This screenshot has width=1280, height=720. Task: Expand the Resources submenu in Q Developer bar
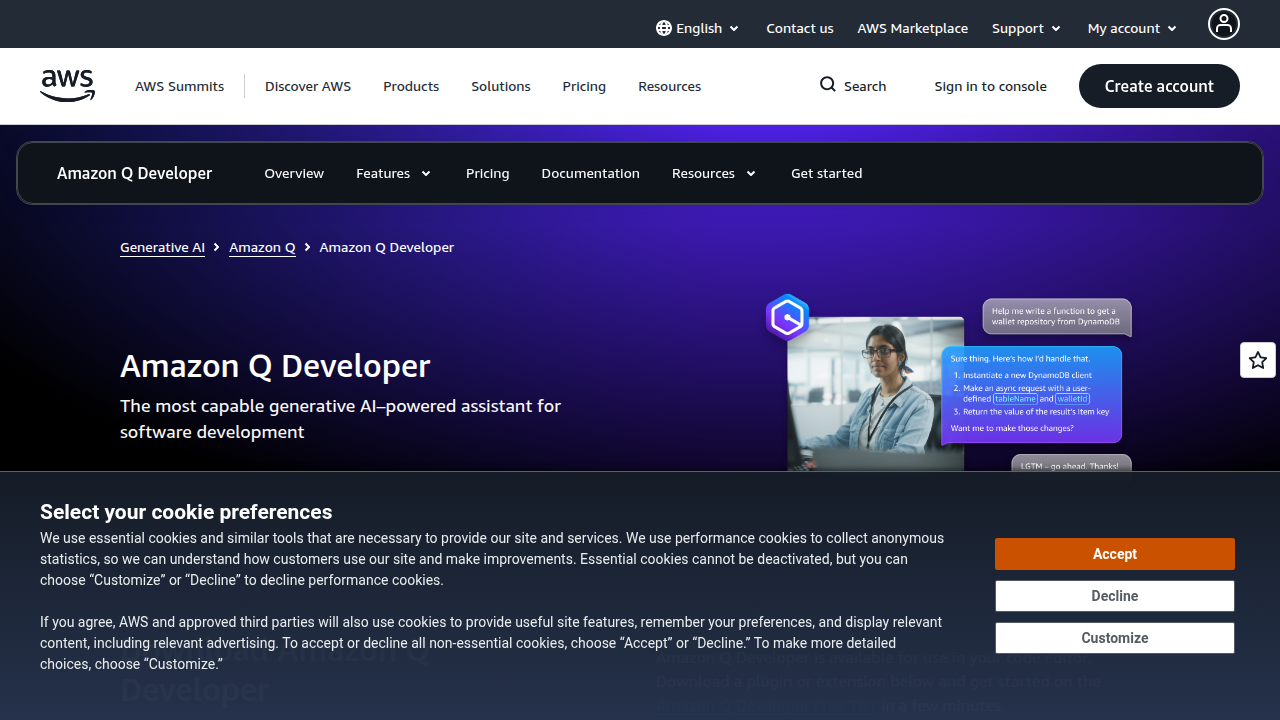coord(714,173)
